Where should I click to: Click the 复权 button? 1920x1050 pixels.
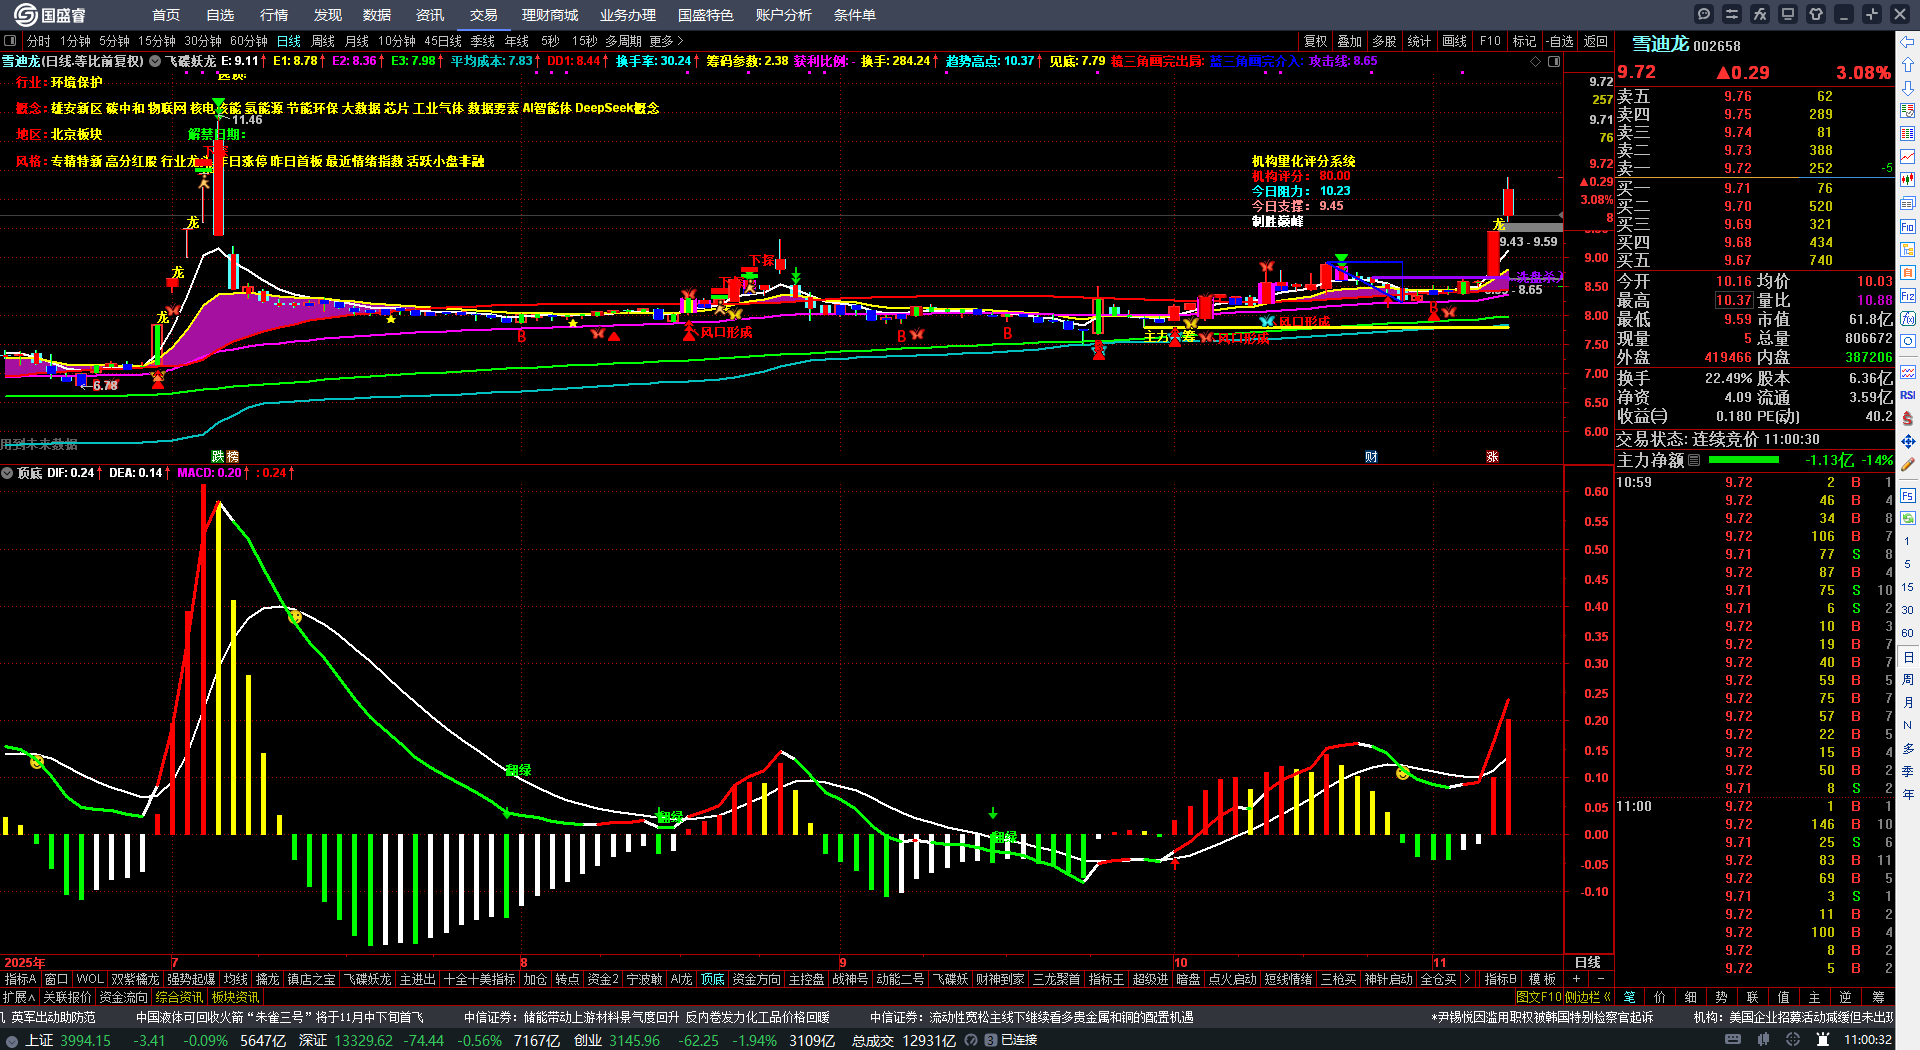(x=1316, y=41)
